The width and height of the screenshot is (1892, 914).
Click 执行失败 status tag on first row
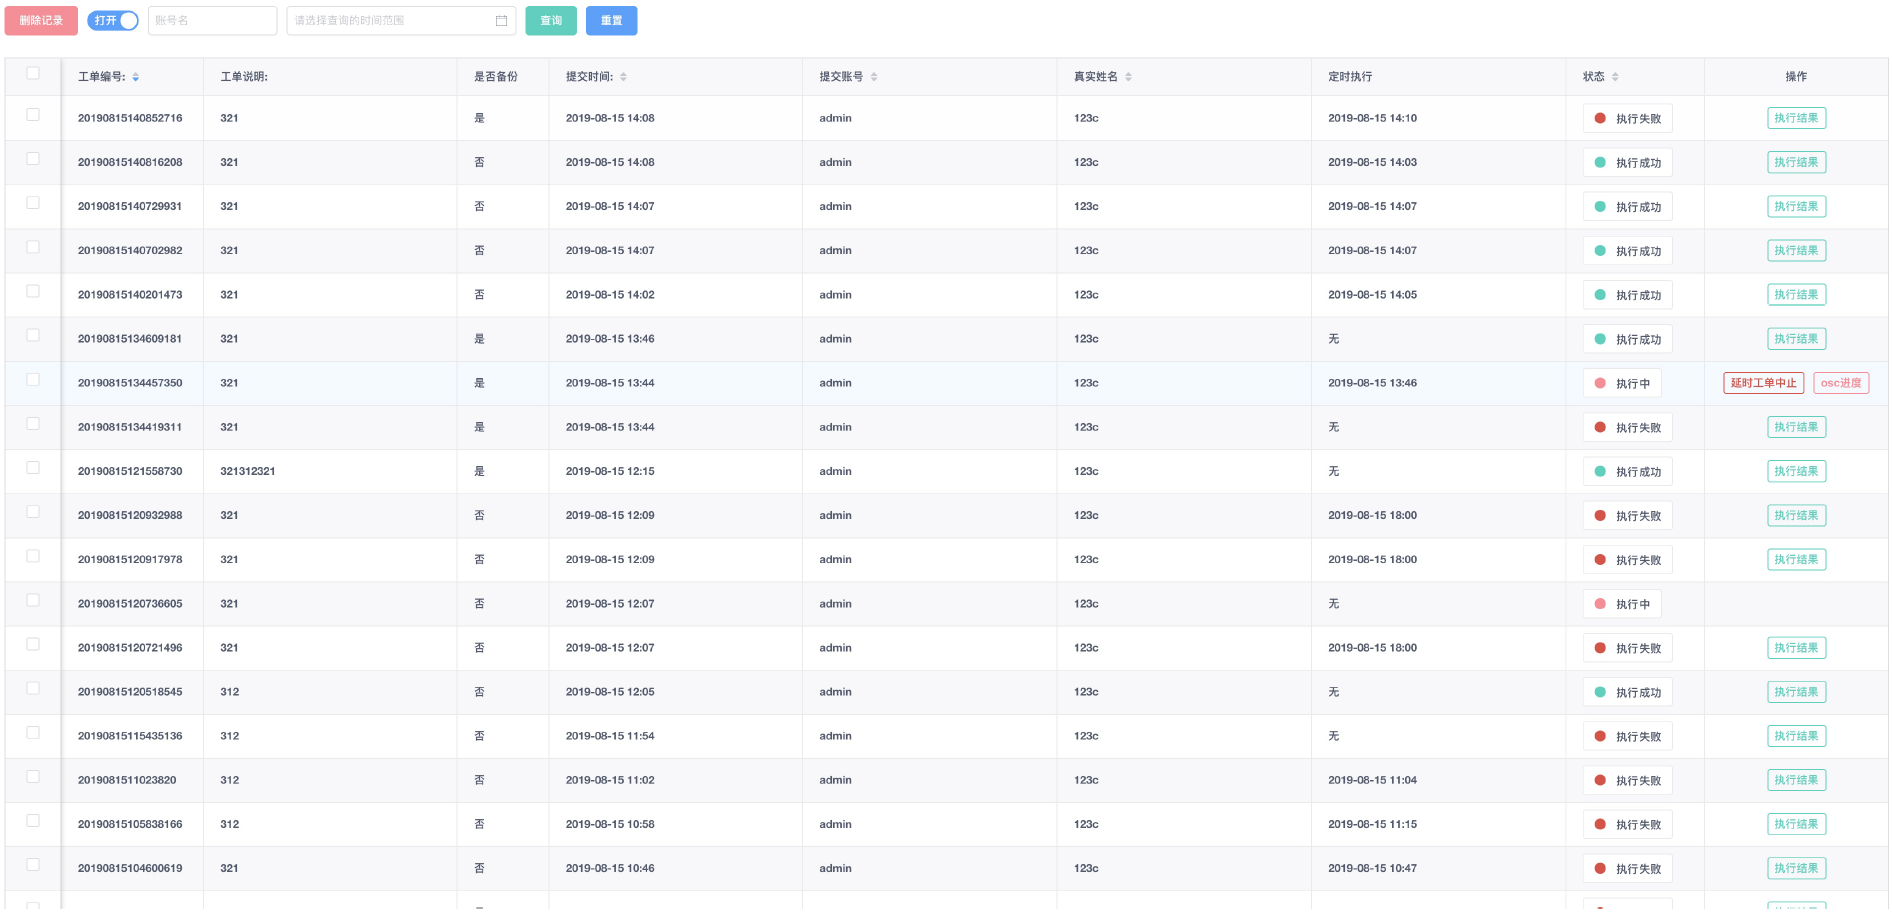click(1627, 119)
